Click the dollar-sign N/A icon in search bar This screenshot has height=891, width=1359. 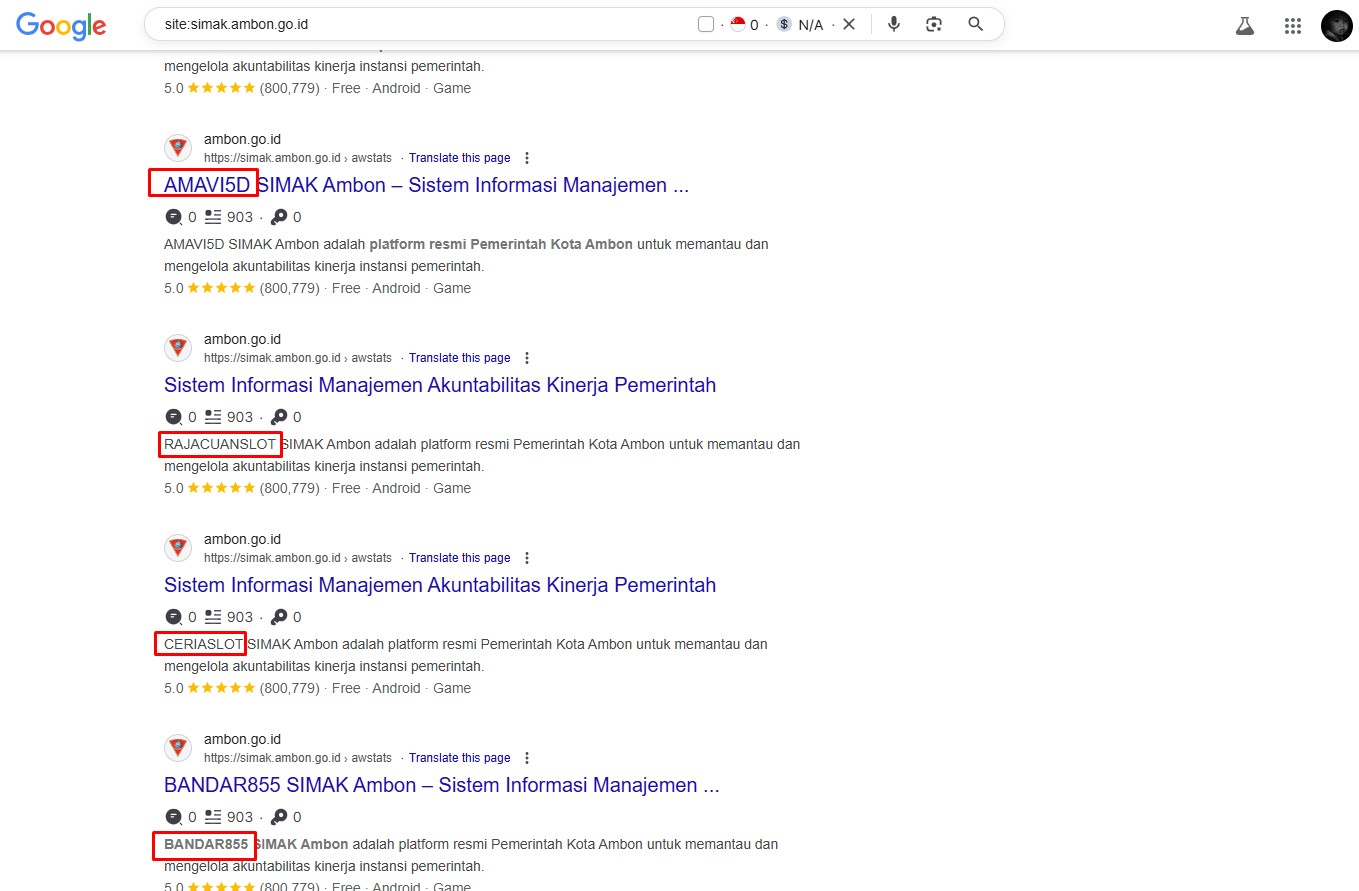(x=784, y=23)
